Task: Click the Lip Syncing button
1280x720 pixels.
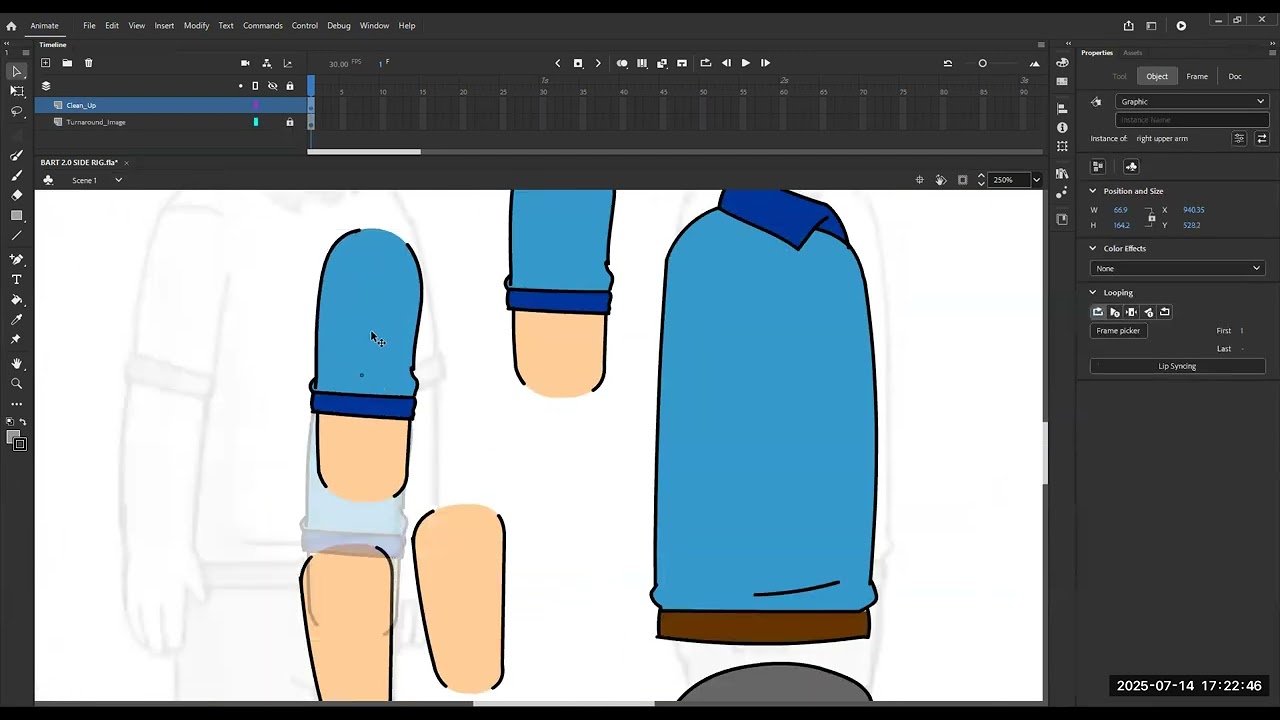Action: [1177, 366]
